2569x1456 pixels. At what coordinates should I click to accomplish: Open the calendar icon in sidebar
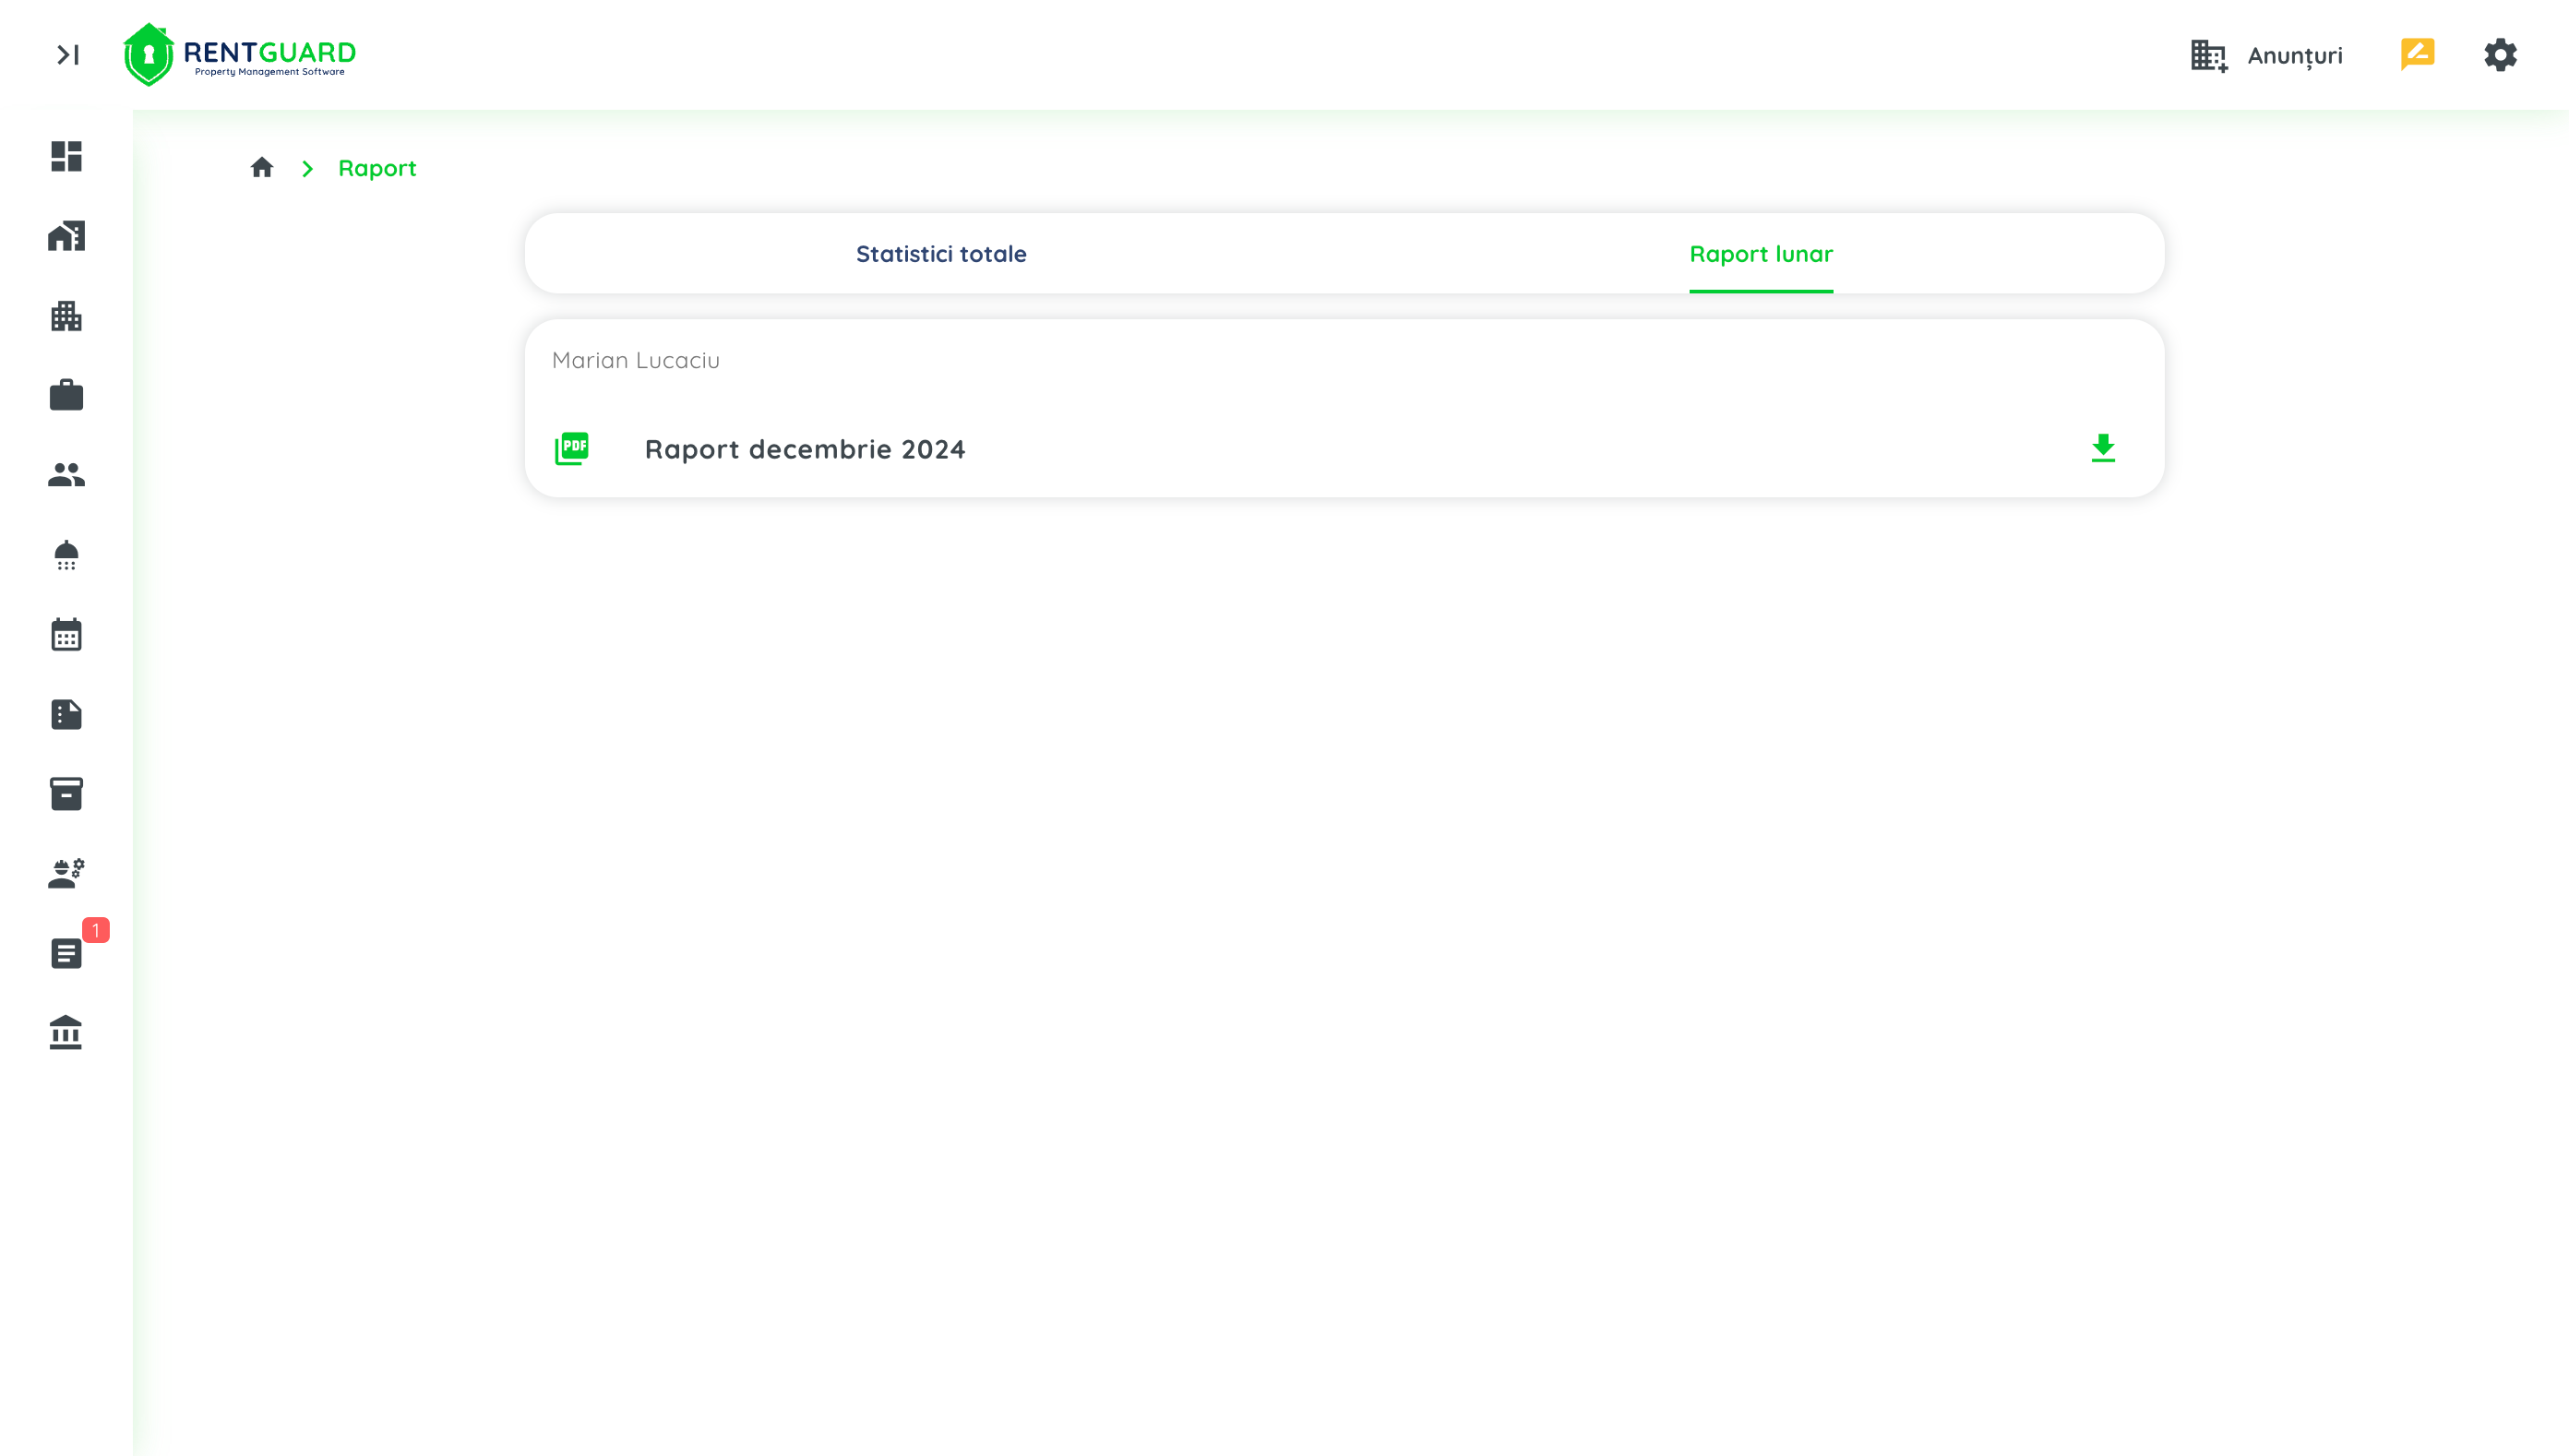66,634
